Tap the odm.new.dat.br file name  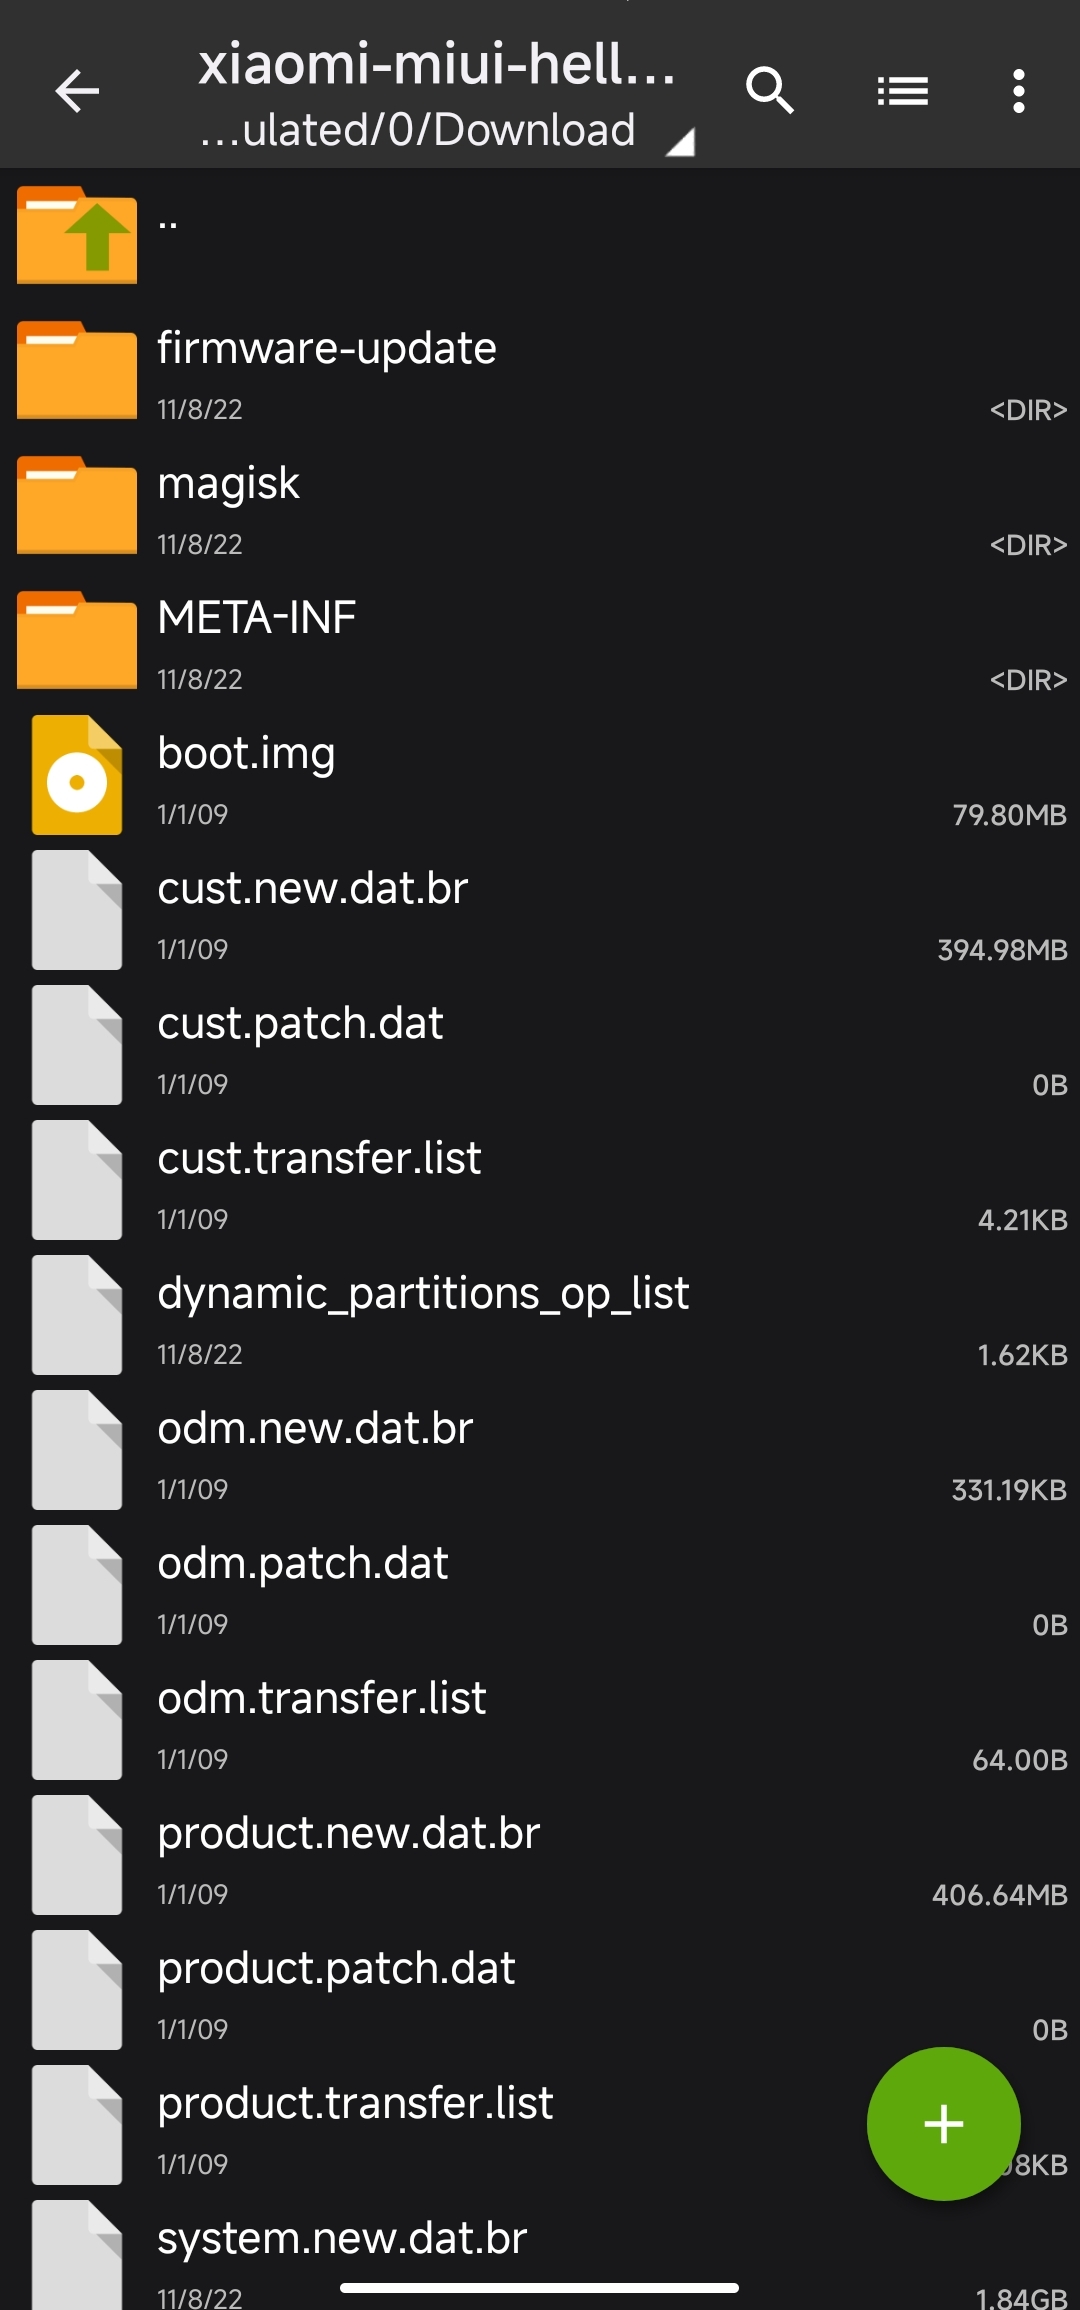316,1428
